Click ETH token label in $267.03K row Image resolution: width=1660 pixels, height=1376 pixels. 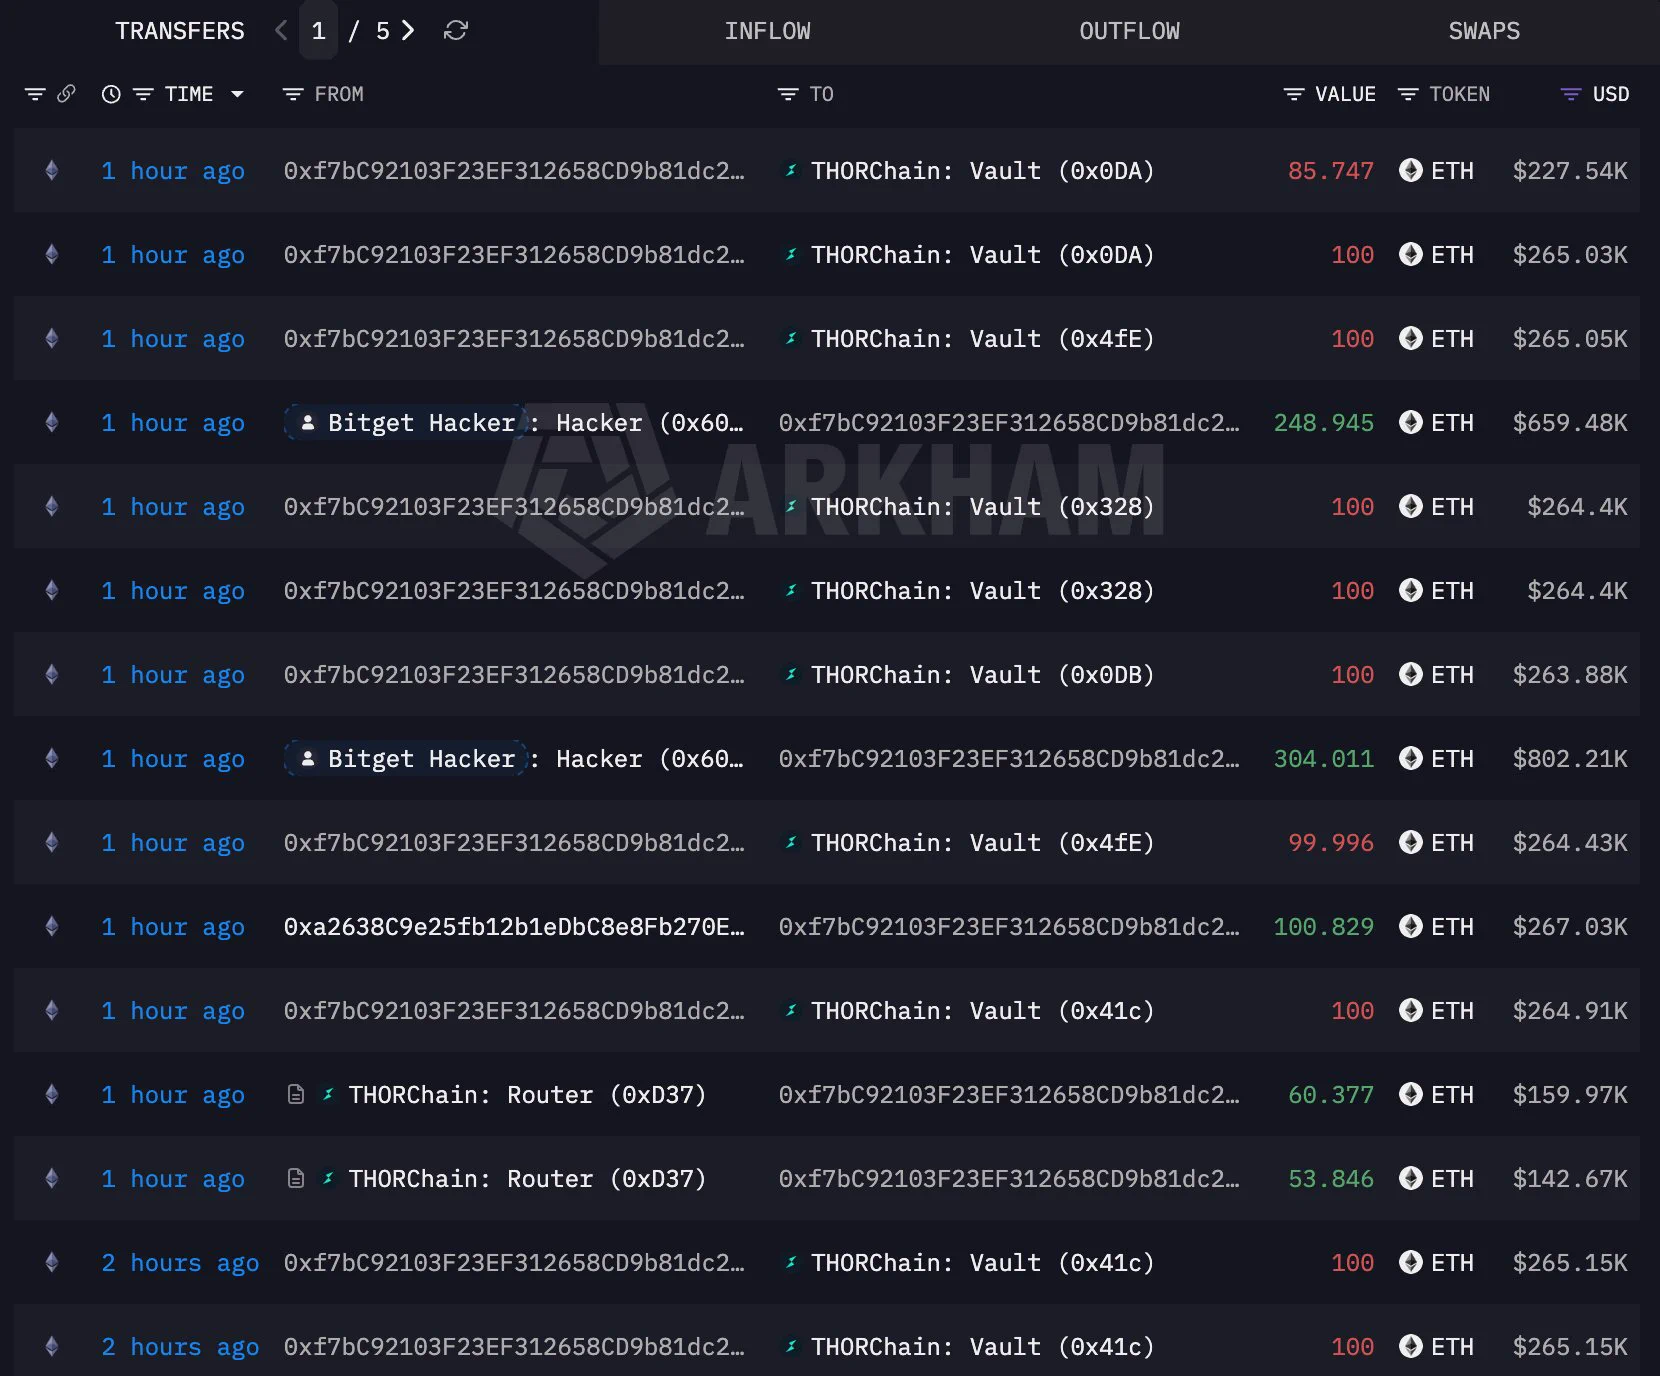pyautogui.click(x=1452, y=927)
